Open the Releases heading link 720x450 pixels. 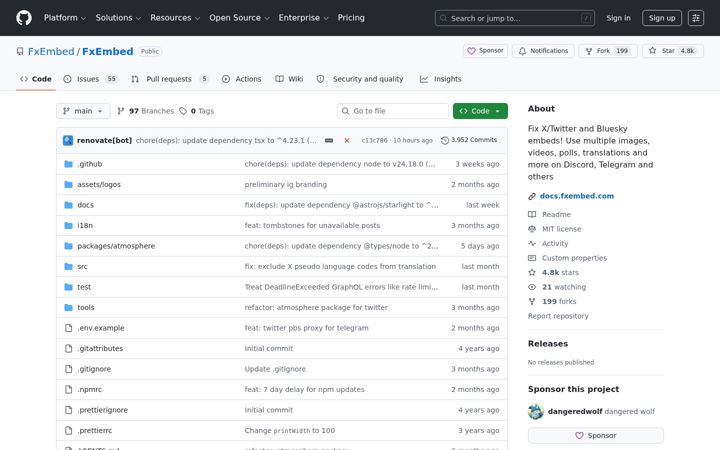click(x=548, y=344)
